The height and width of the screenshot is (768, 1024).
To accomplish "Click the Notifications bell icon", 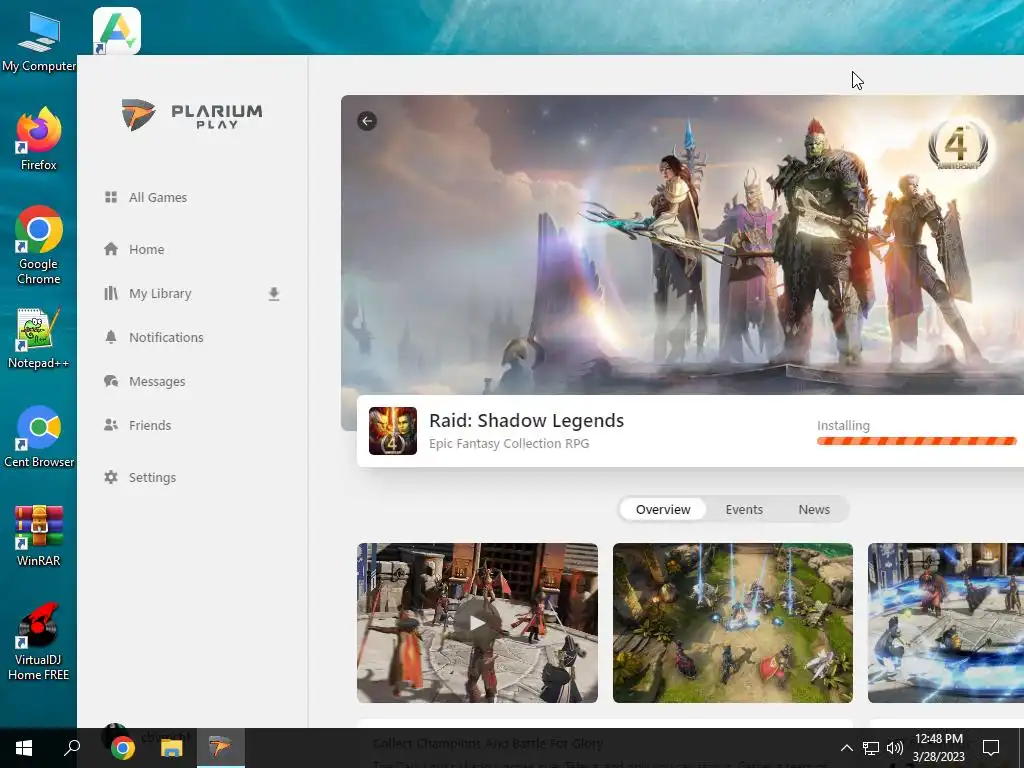I will point(111,337).
